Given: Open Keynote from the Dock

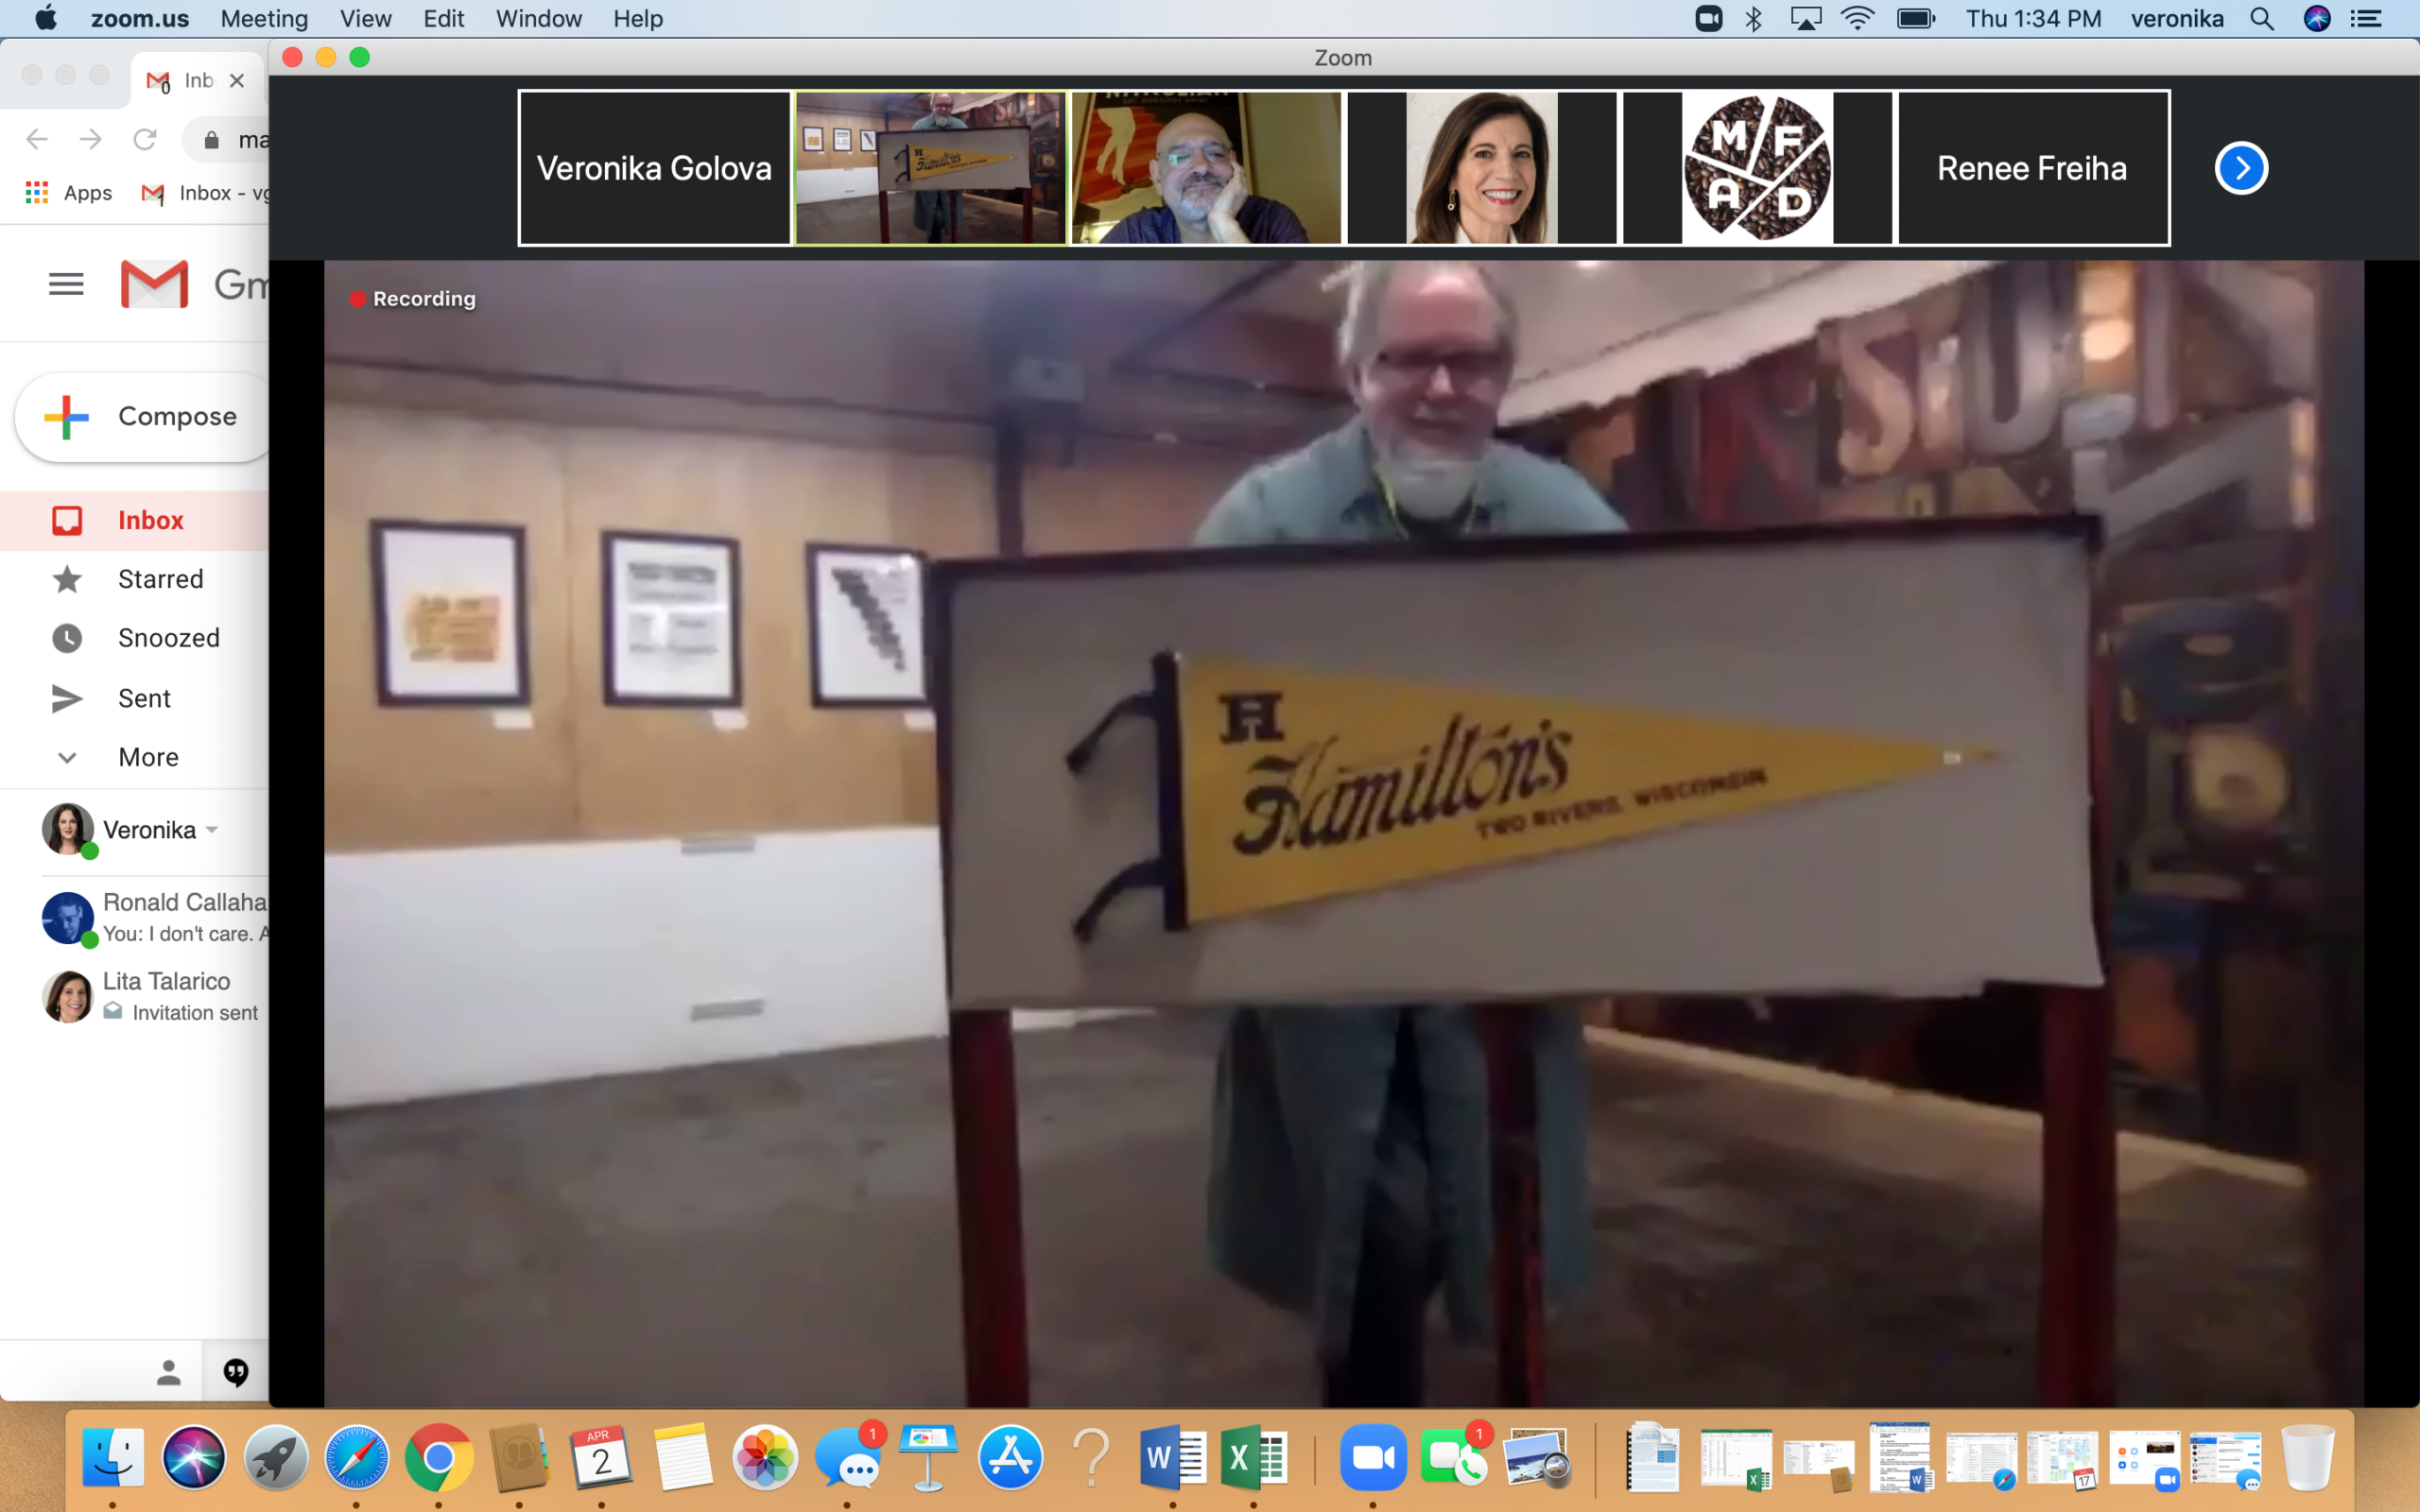Looking at the screenshot, I should point(929,1457).
